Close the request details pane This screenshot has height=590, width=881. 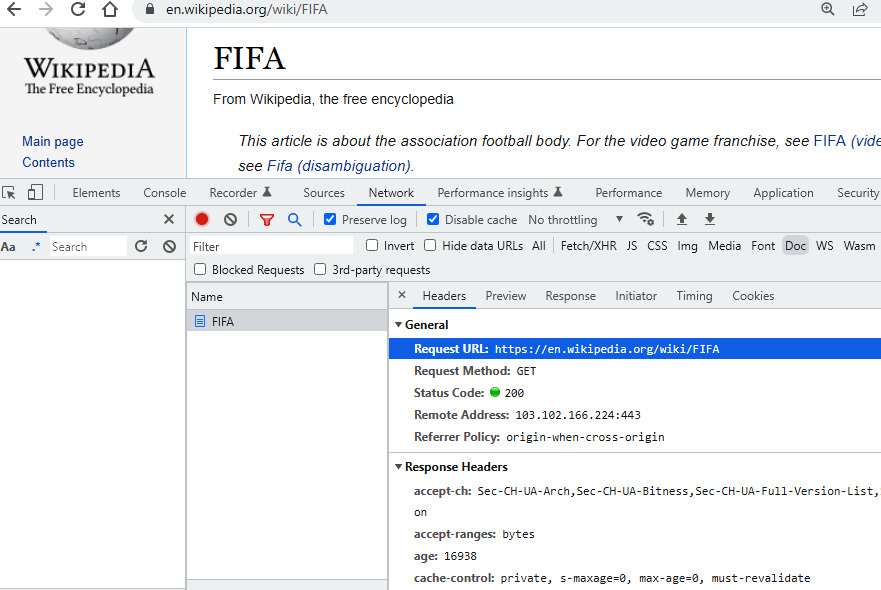402,295
